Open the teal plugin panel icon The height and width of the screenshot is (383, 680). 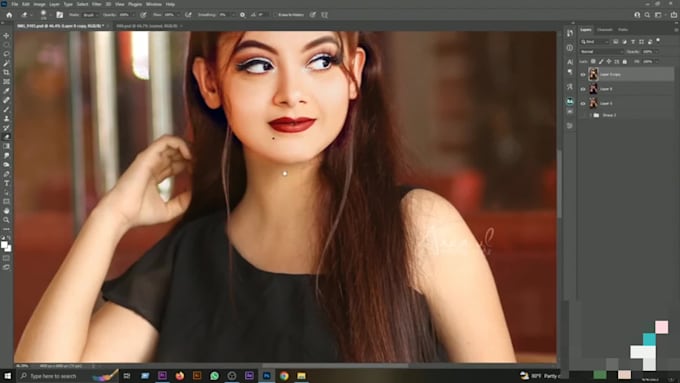click(x=570, y=101)
